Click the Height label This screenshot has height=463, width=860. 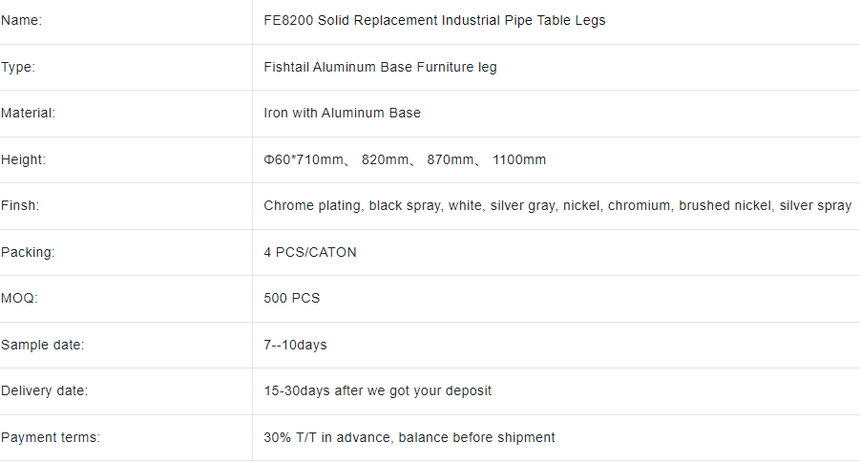tap(24, 160)
